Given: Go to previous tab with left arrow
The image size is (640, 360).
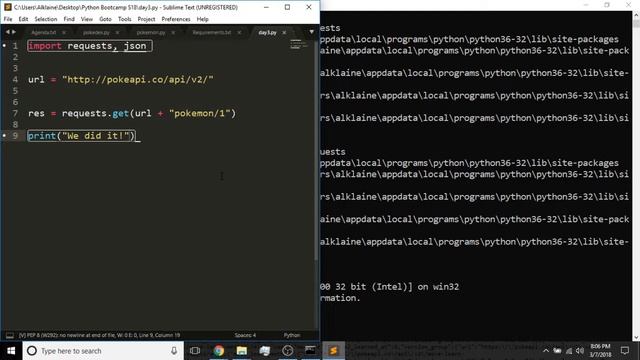Looking at the screenshot, I should pos(7,32).
